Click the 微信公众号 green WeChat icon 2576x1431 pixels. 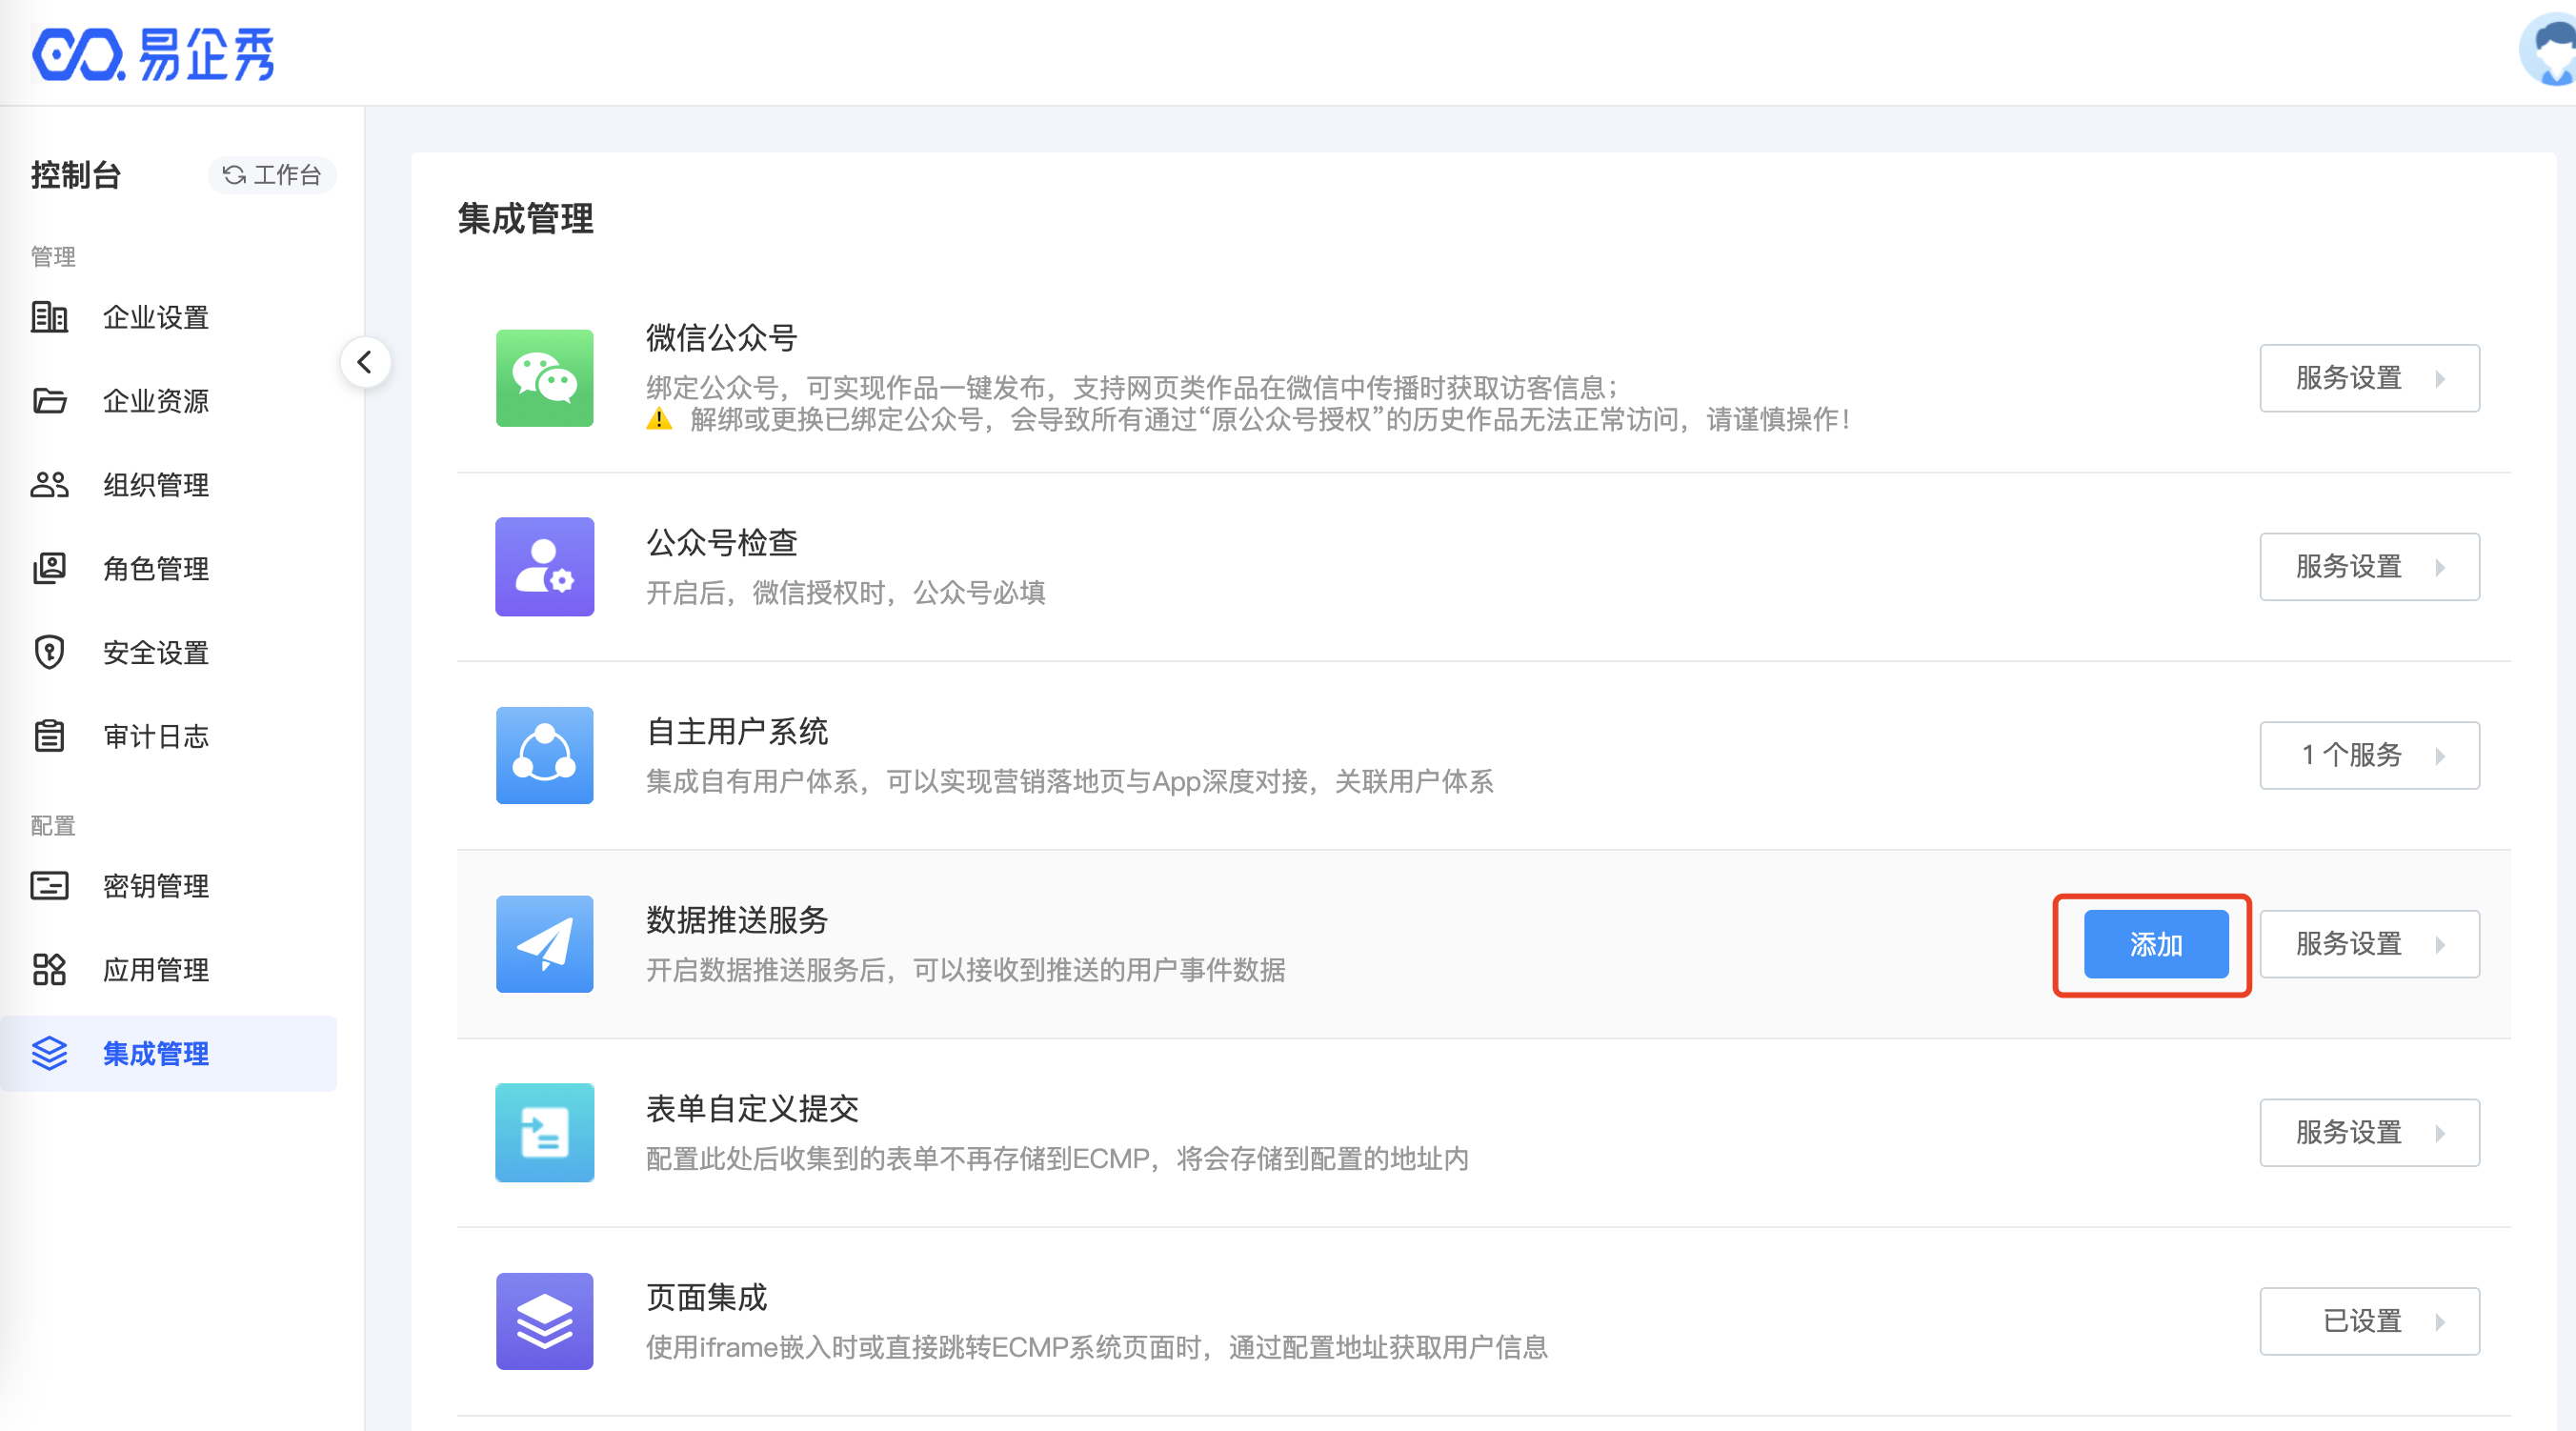click(544, 378)
